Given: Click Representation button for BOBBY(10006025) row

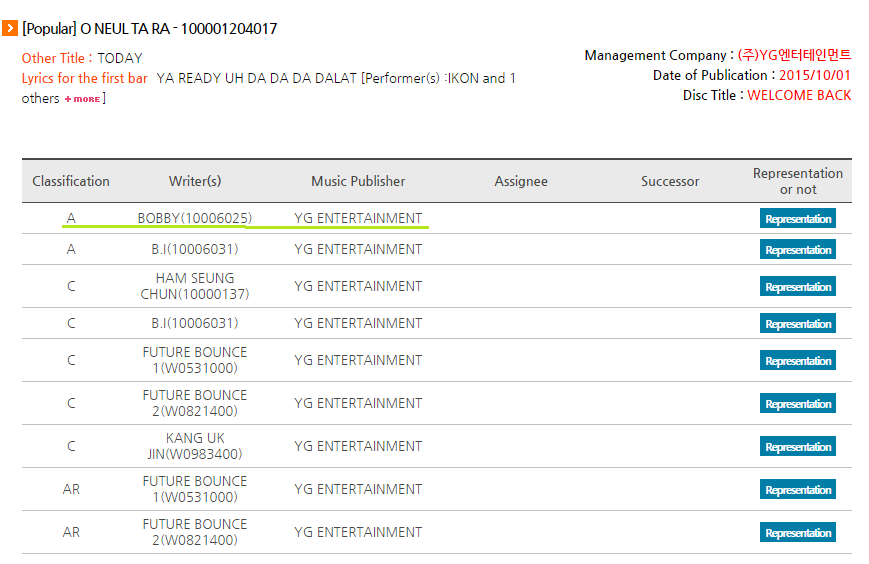Looking at the screenshot, I should coord(798,218).
